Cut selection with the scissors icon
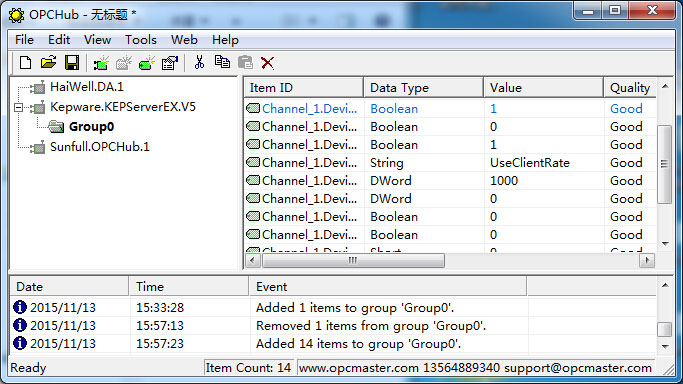This screenshot has height=384, width=683. click(199, 62)
